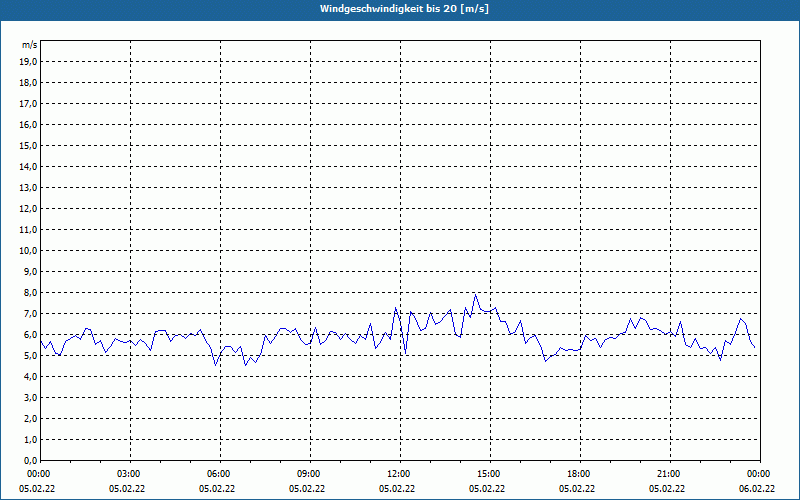This screenshot has width=800, height=500.
Task: Click the 21:00 time label
Action: (x=668, y=474)
